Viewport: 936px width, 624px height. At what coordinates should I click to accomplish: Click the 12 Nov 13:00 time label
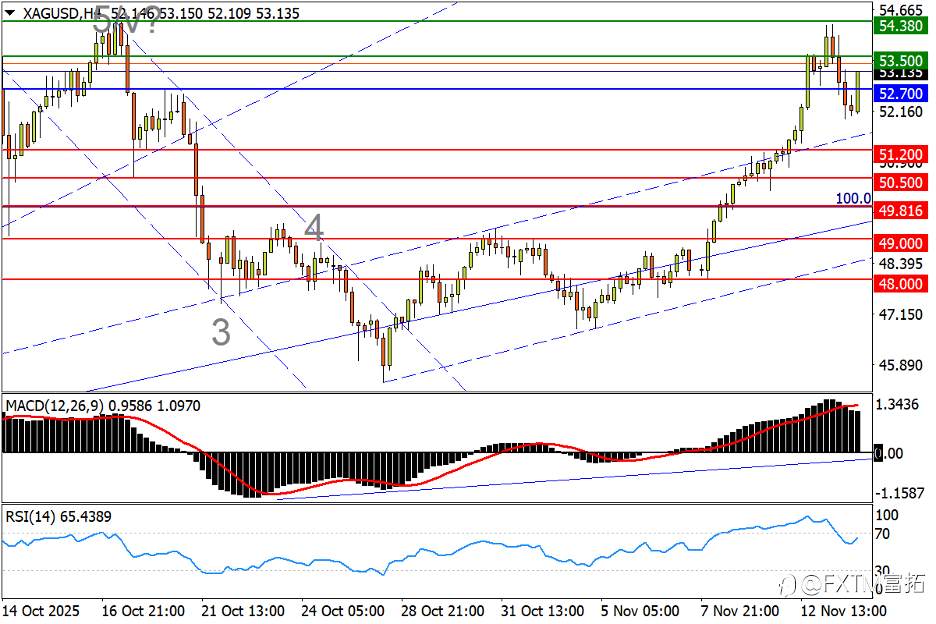[843, 611]
